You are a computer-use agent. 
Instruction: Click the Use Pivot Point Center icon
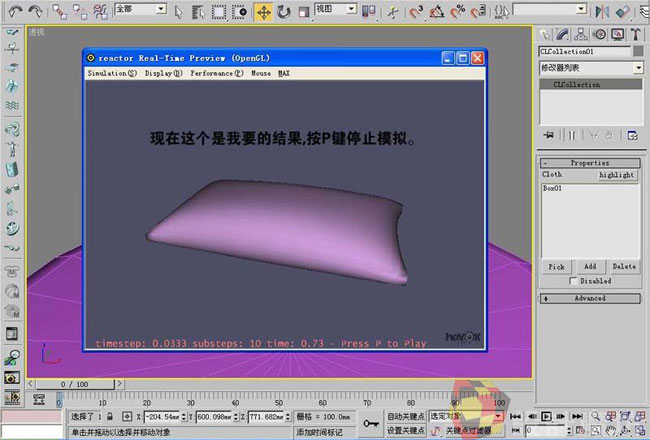coord(369,12)
